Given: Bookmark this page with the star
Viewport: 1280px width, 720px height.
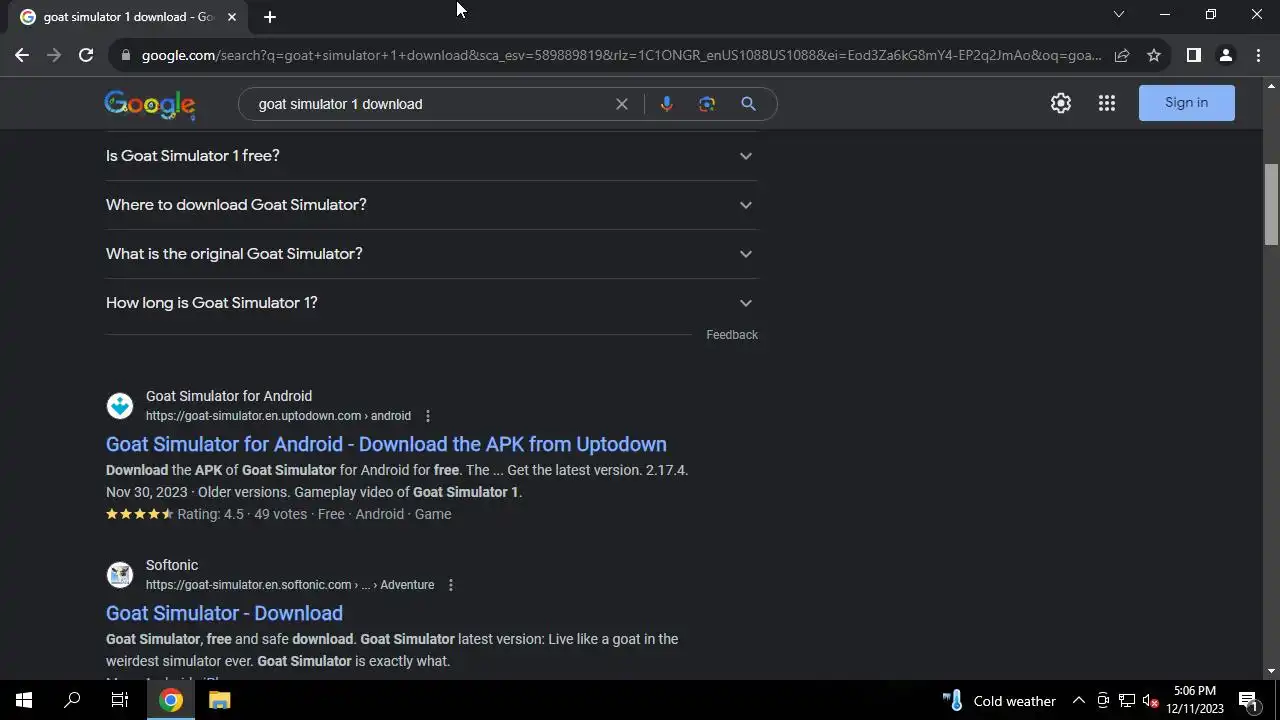Looking at the screenshot, I should [x=1154, y=56].
